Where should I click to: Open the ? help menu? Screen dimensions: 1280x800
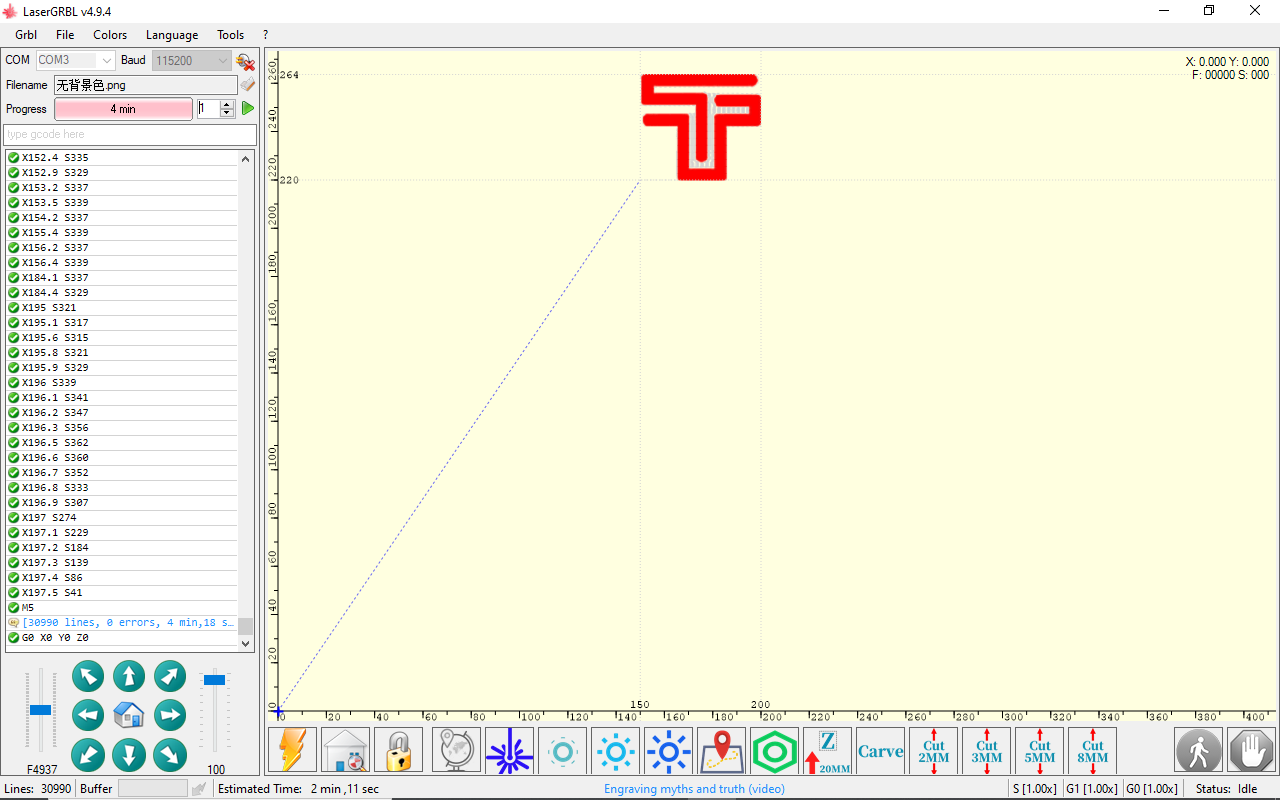tap(265, 35)
